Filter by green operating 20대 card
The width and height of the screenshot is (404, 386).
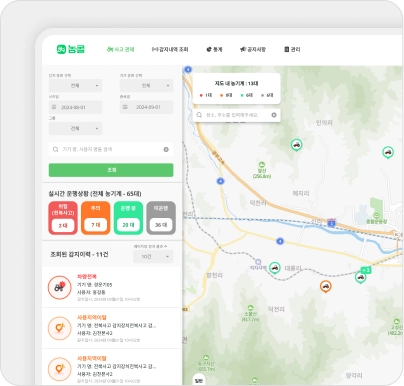pos(128,218)
